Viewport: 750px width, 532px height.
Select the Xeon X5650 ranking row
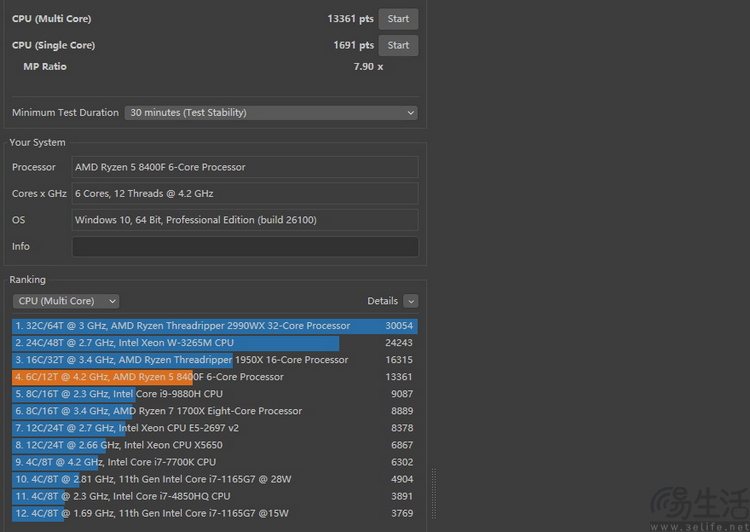[215, 445]
